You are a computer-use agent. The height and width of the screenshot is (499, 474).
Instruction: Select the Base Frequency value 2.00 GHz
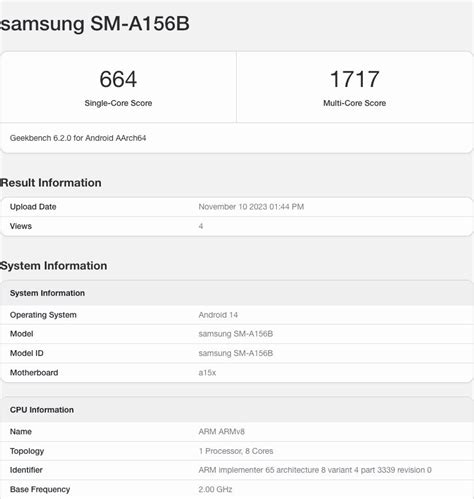[x=215, y=489]
